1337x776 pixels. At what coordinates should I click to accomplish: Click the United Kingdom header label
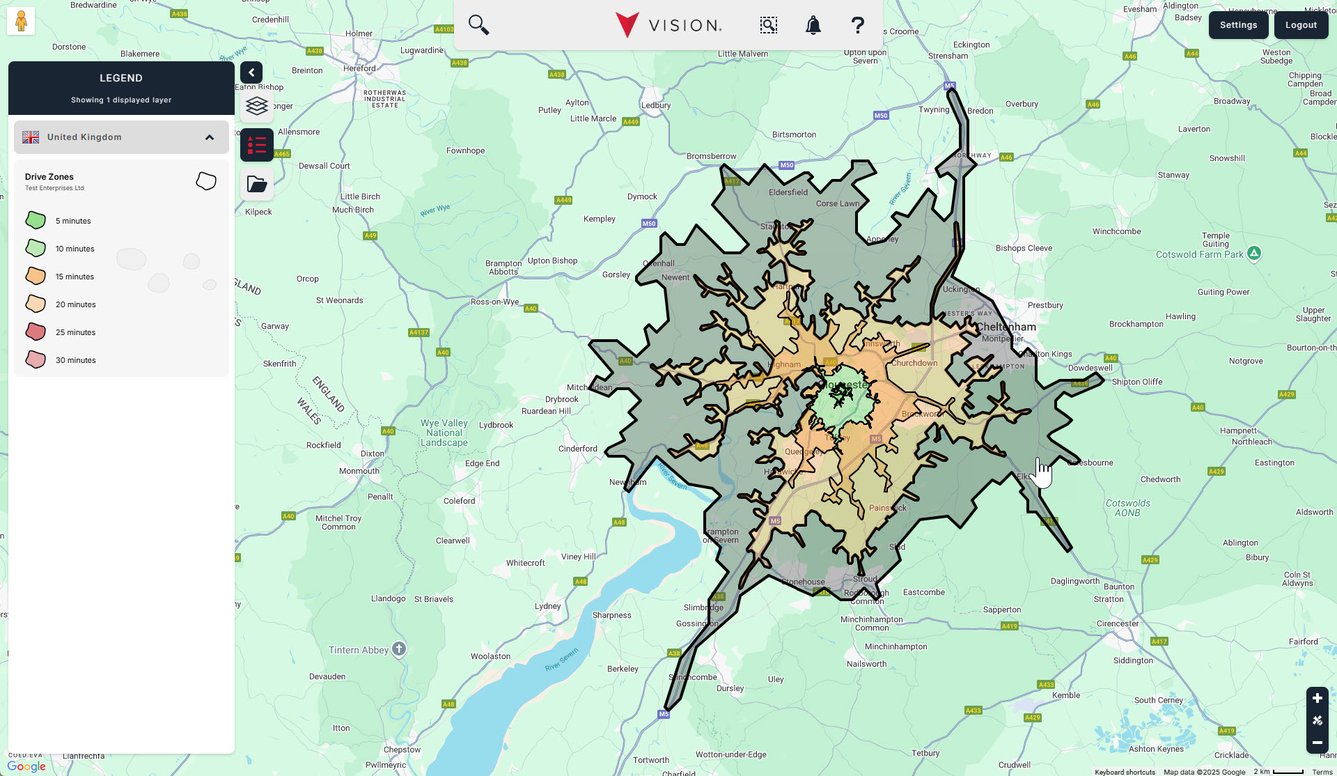84,137
